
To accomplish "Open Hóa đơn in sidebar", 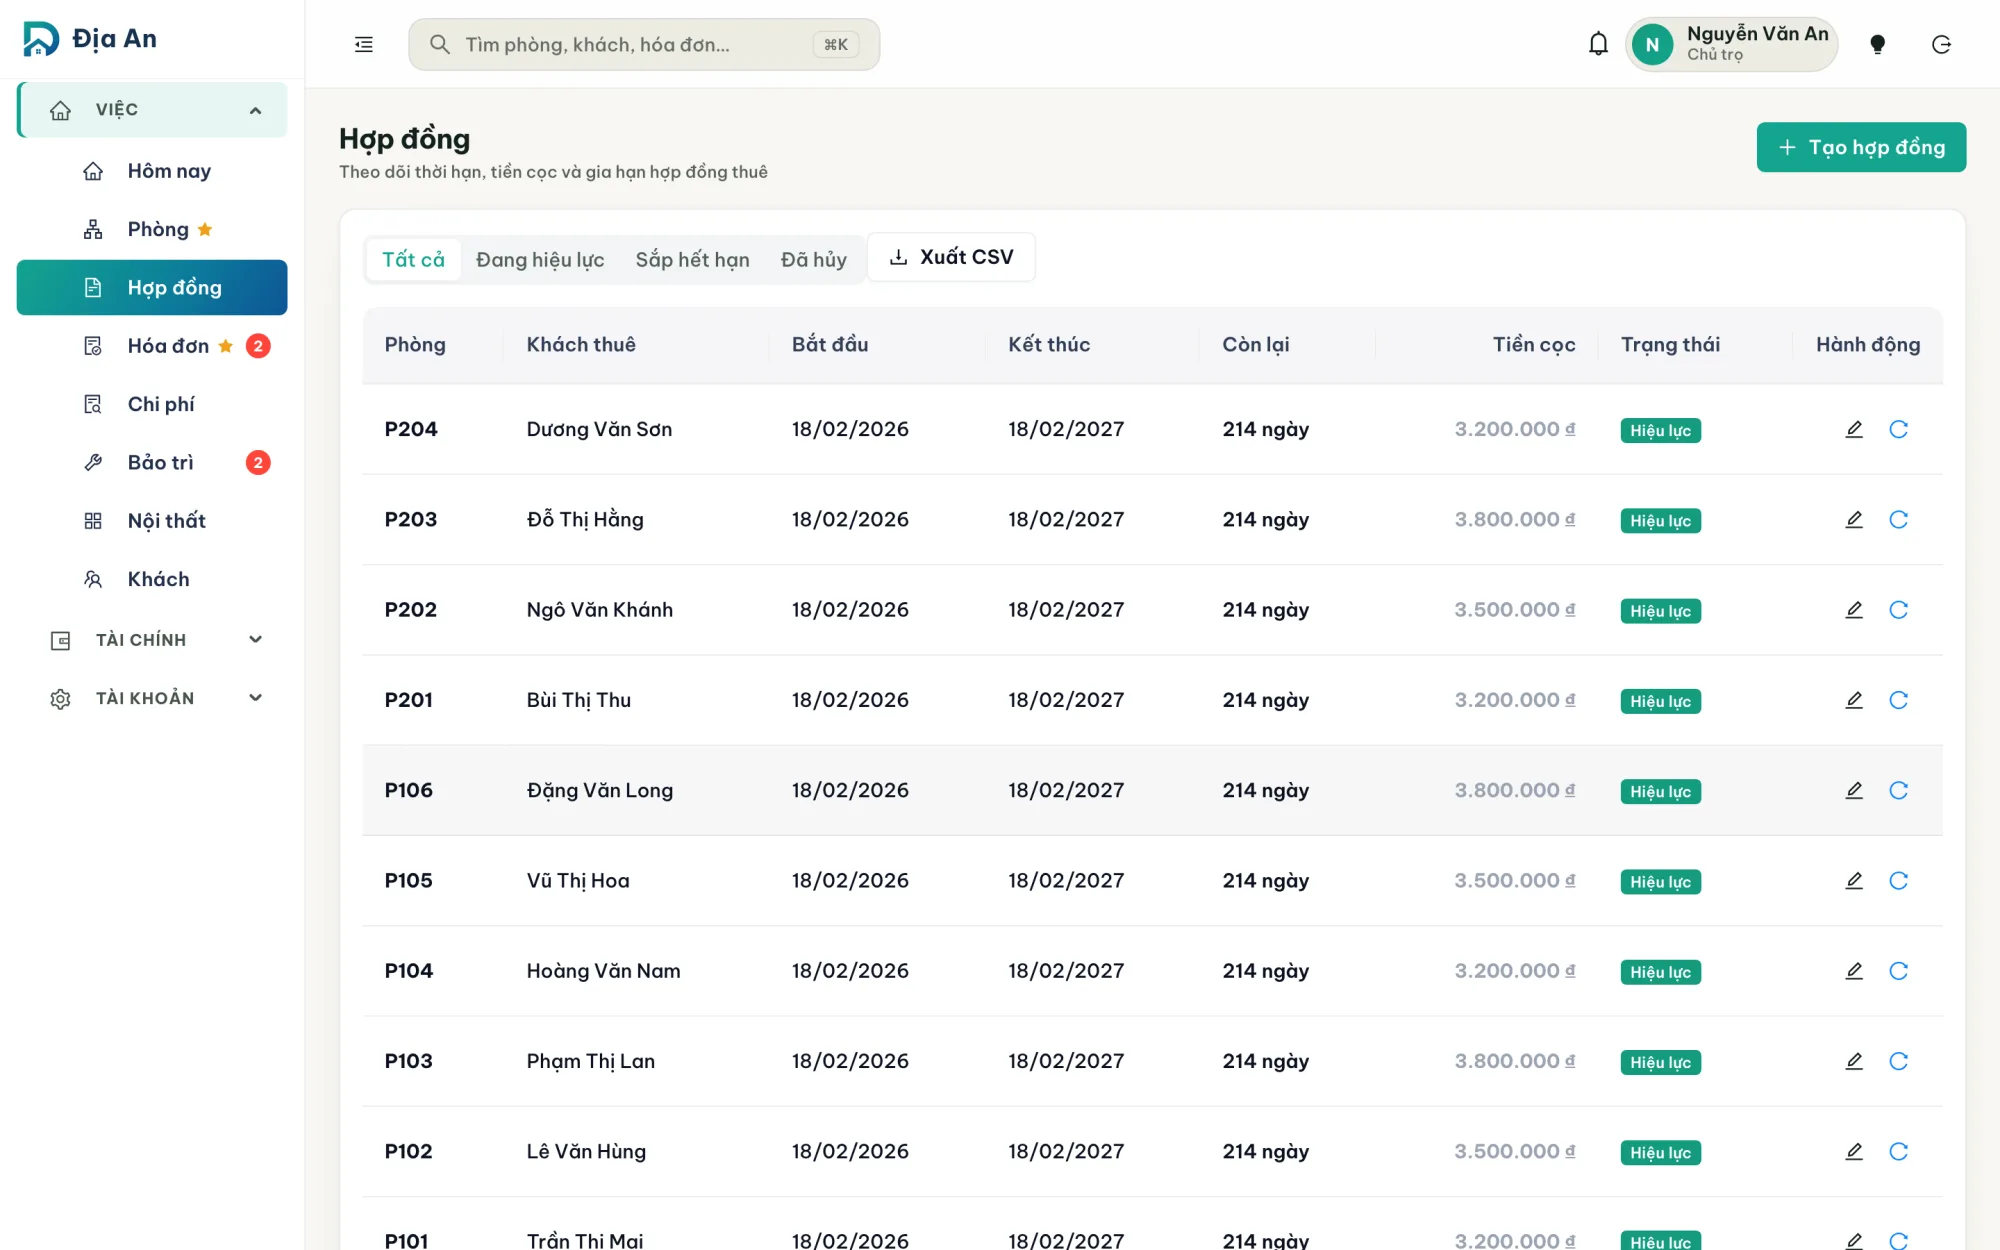I will [152, 346].
